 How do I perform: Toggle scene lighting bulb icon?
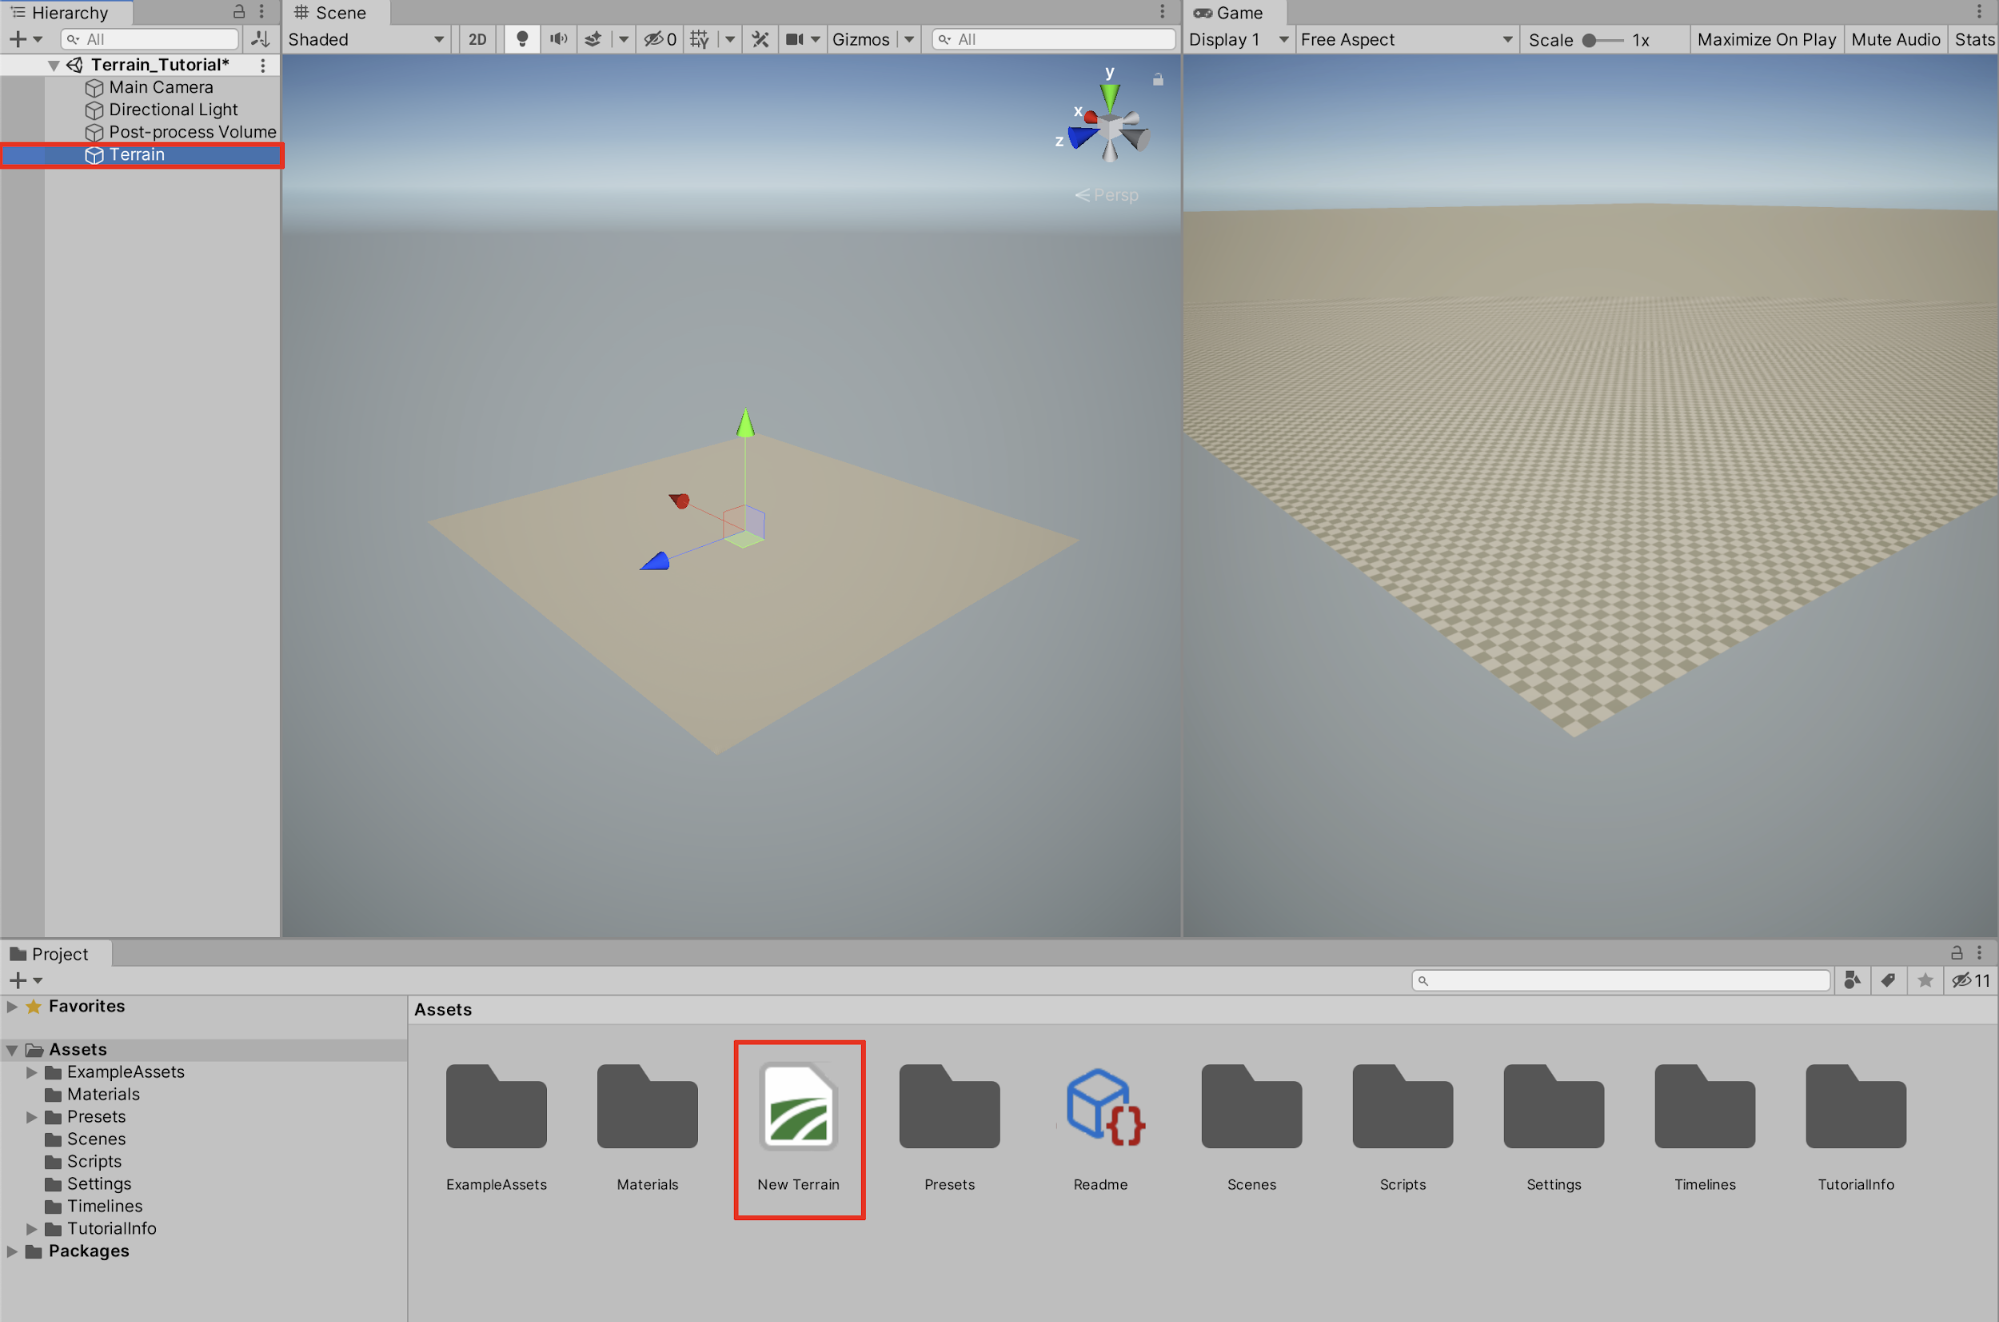click(522, 39)
